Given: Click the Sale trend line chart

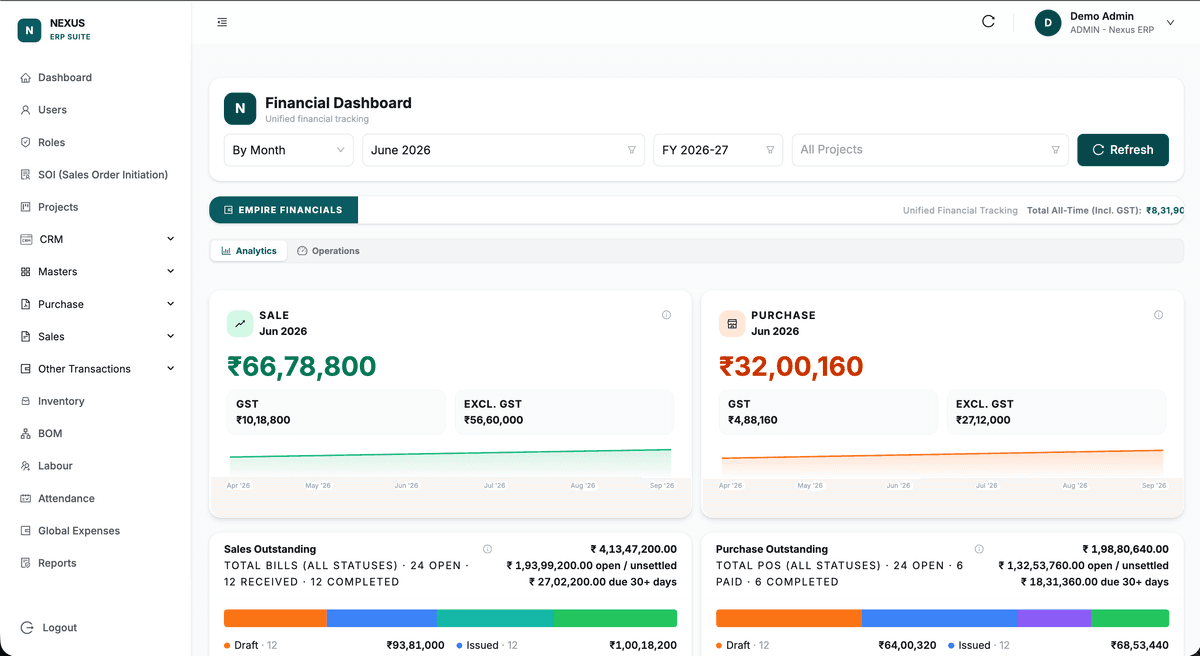Looking at the screenshot, I should 450,464.
